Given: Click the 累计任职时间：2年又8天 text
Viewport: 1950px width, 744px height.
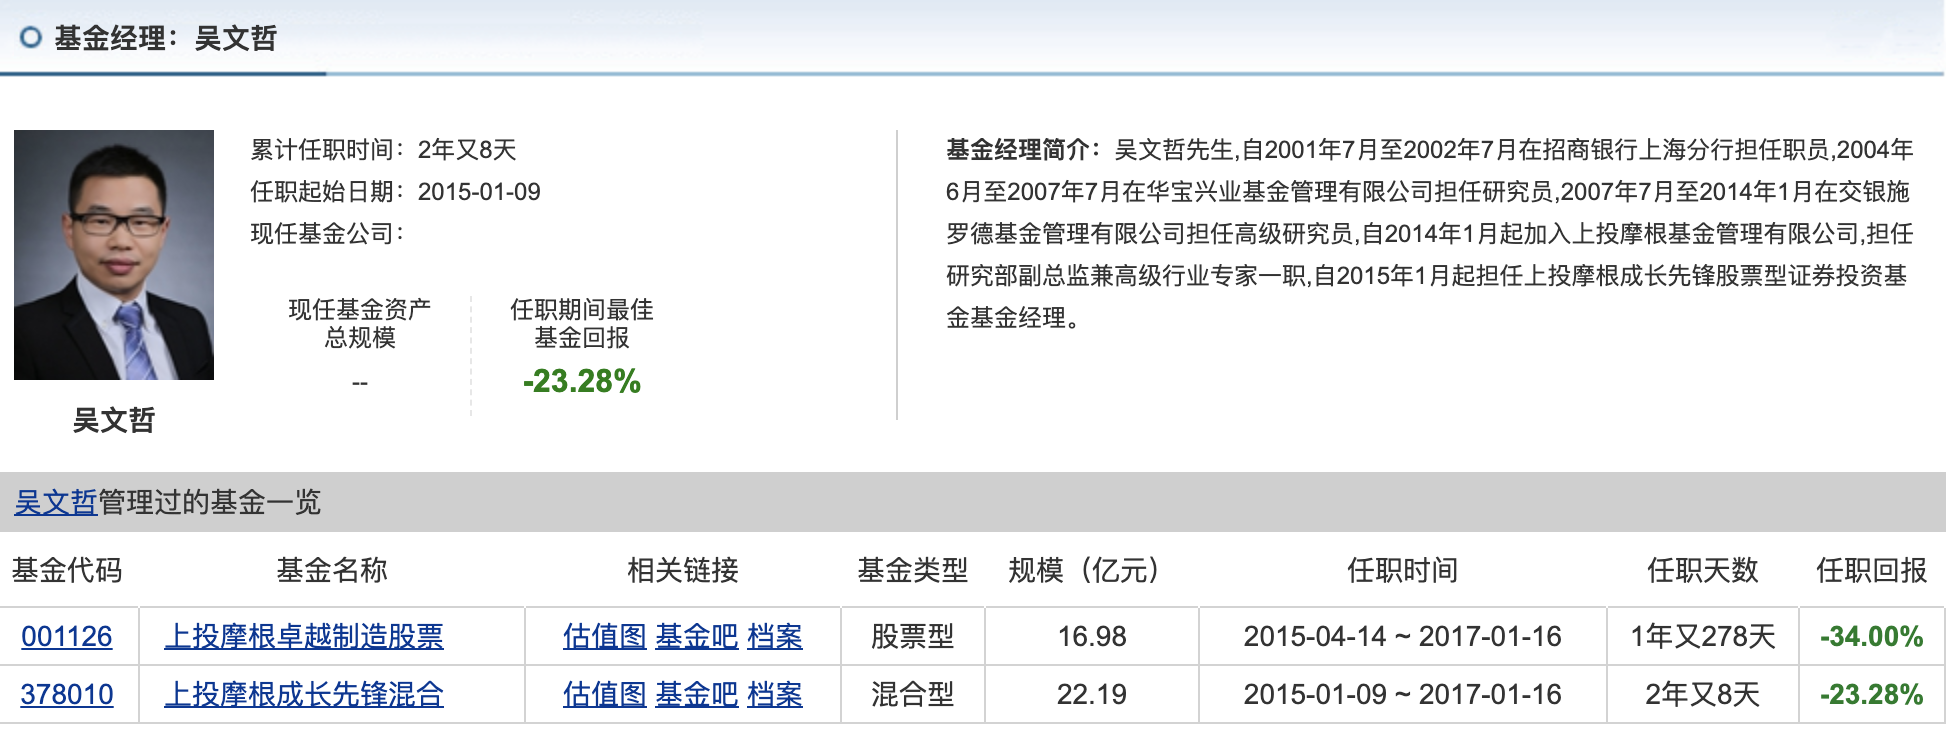Looking at the screenshot, I should [383, 150].
